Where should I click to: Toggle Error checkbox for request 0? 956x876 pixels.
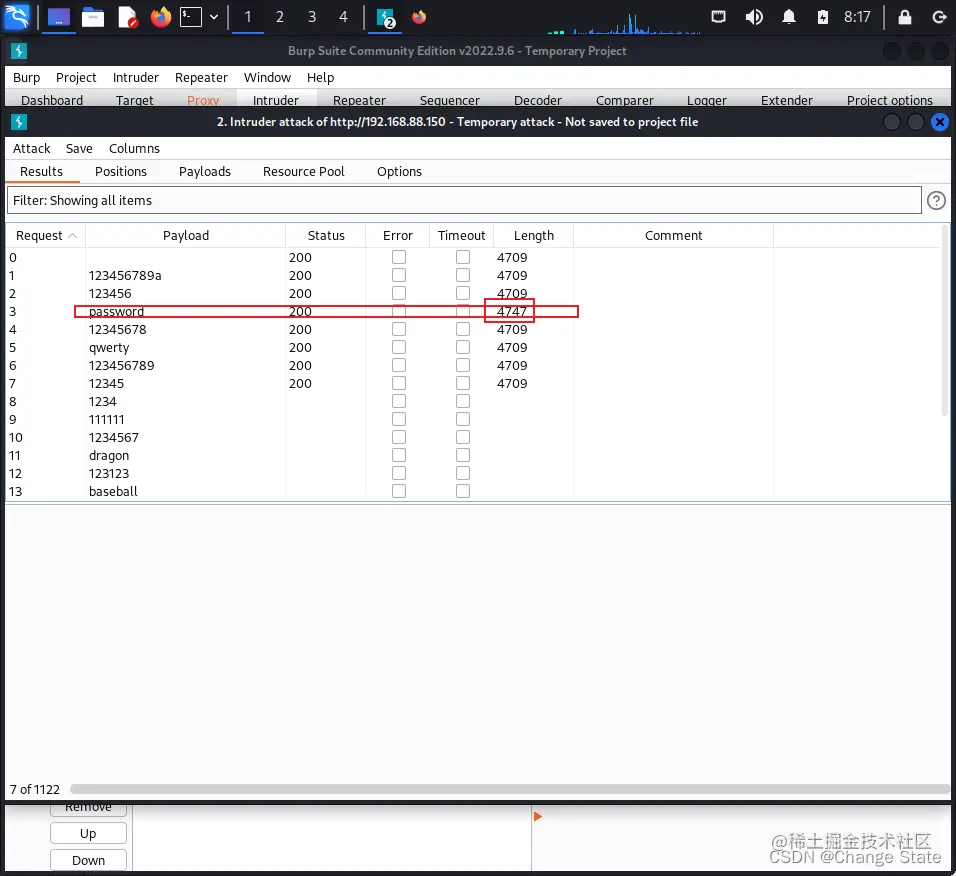[x=399, y=257]
